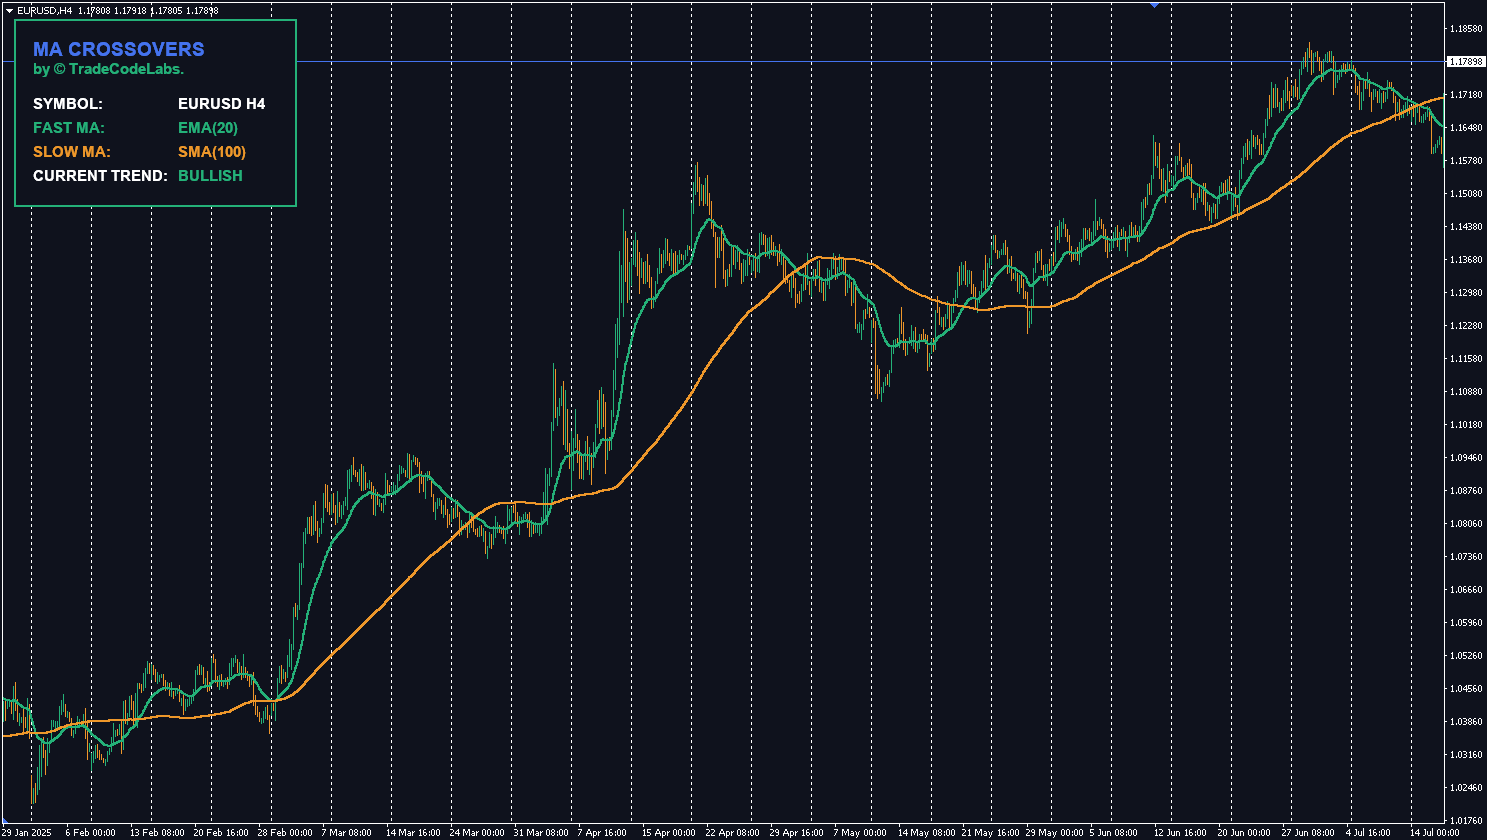Click the BULLISH current trend value

210,176
